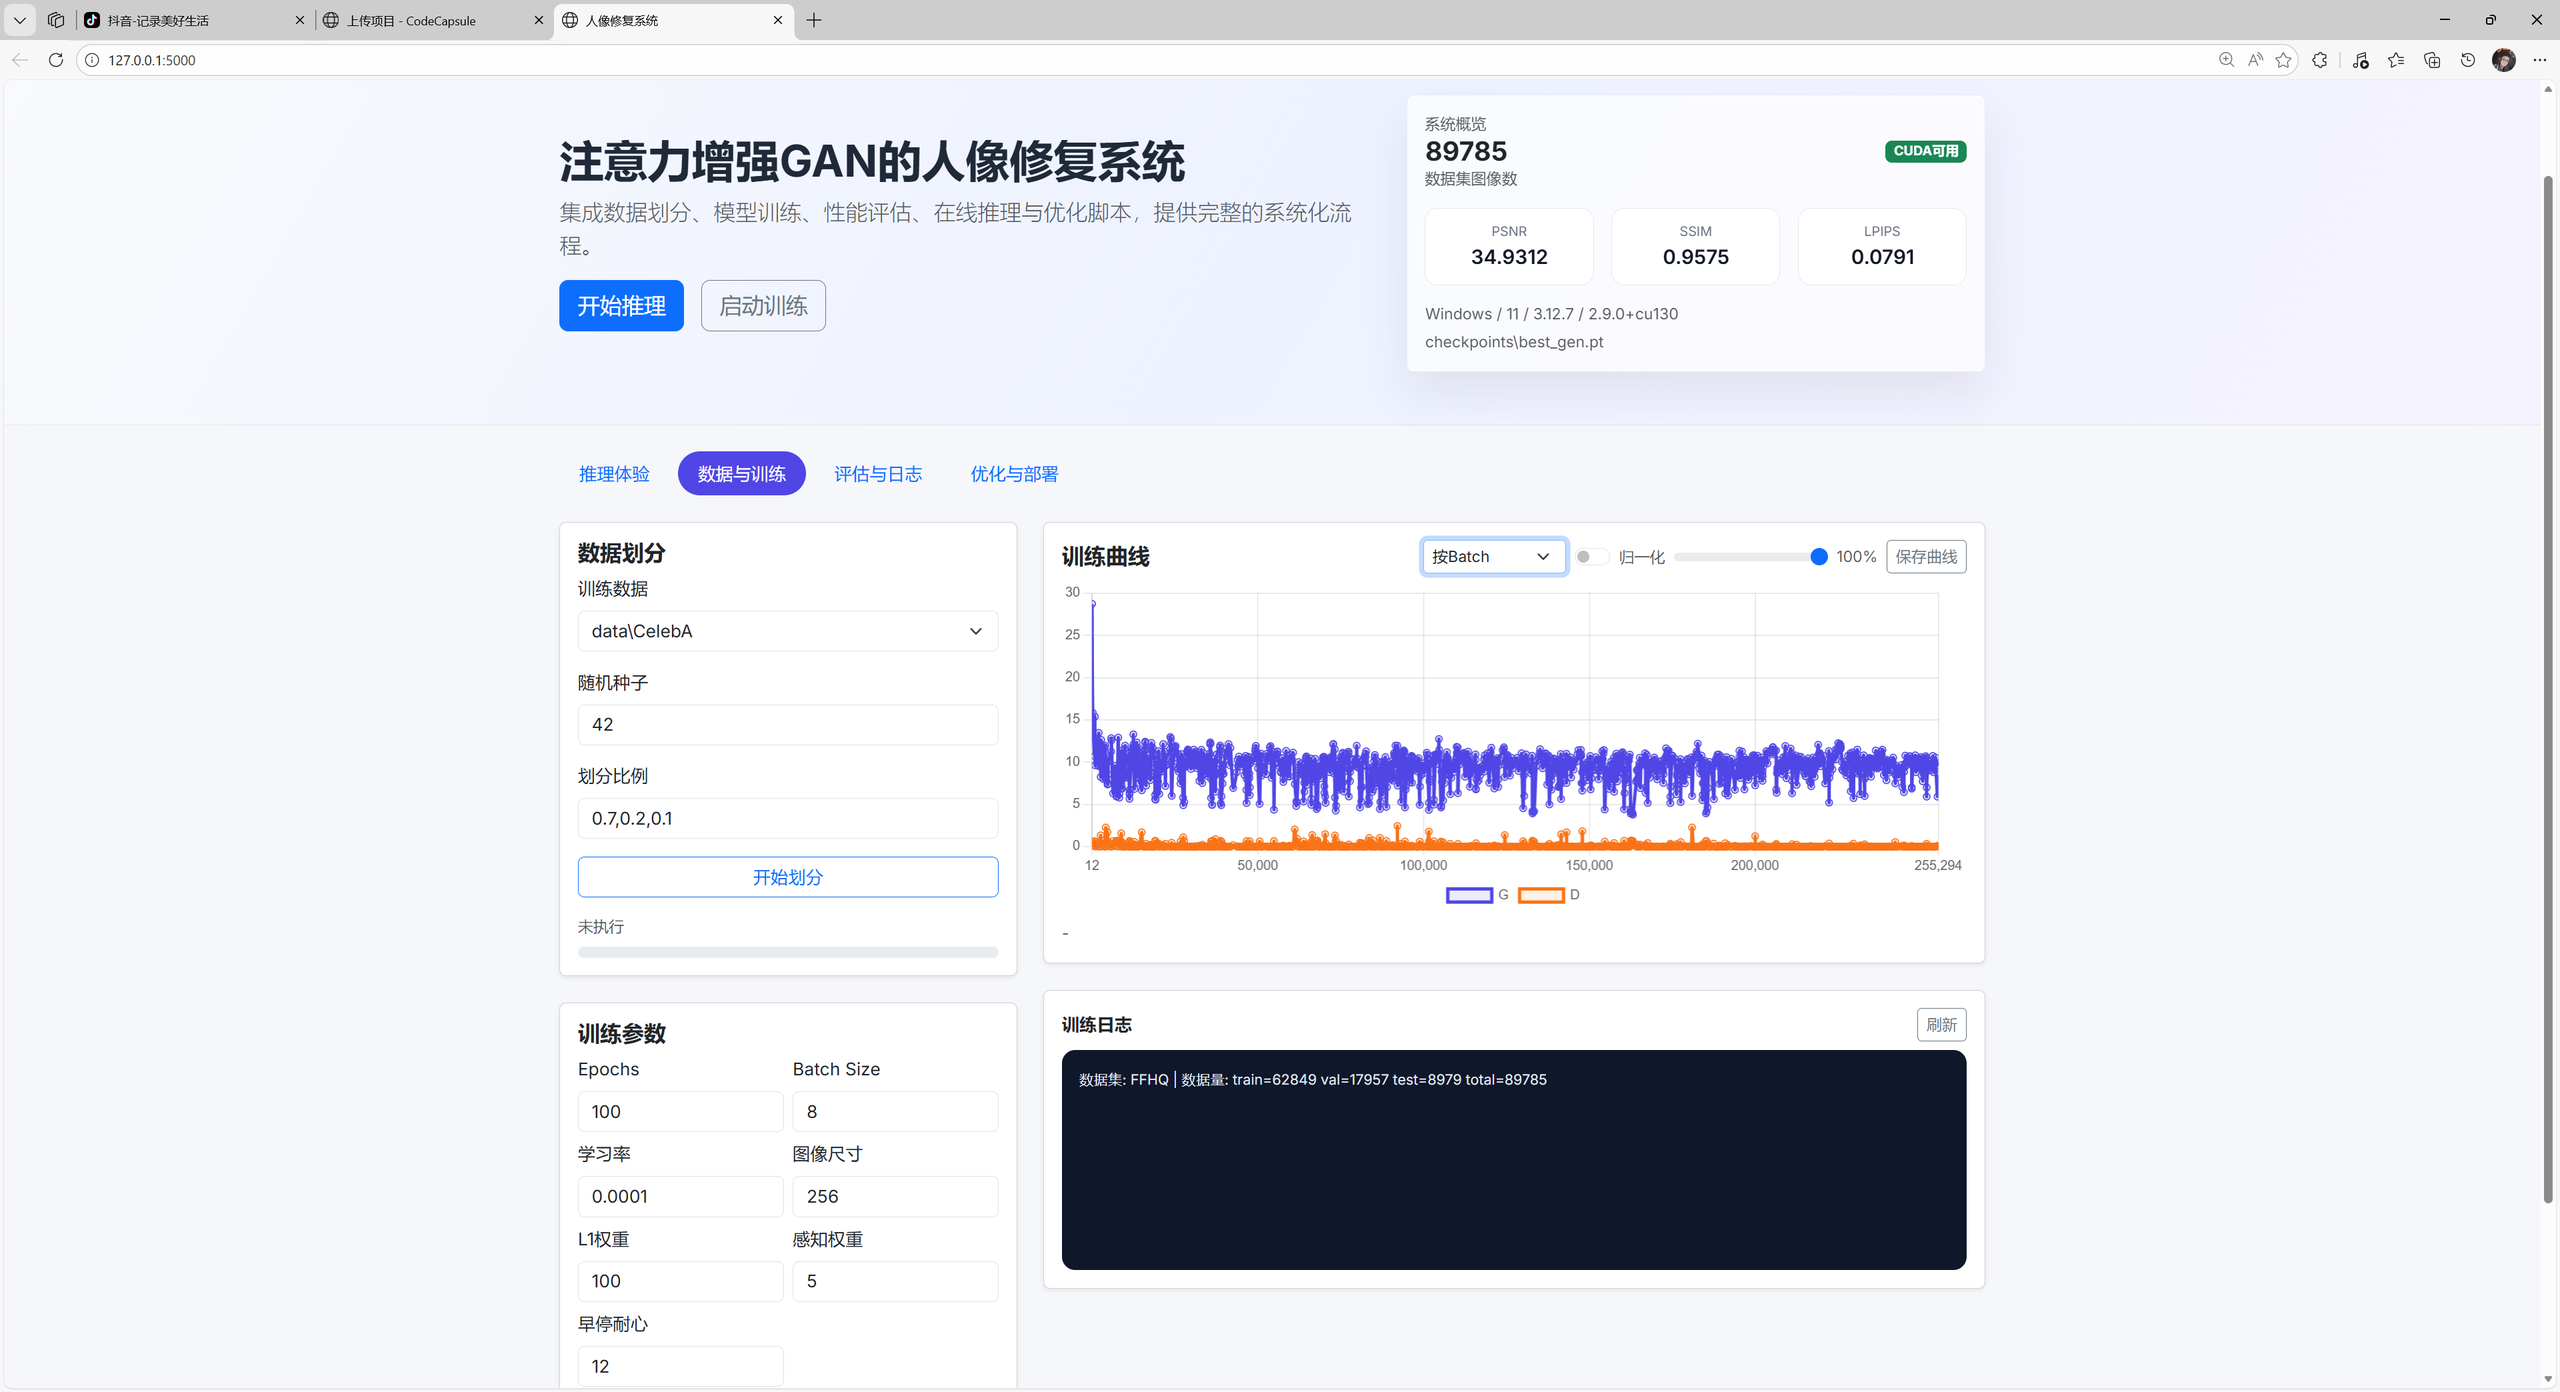Click the add-to-favorites star in address bar
Image resolution: width=2560 pixels, height=1392 pixels.
pyautogui.click(x=2285, y=60)
